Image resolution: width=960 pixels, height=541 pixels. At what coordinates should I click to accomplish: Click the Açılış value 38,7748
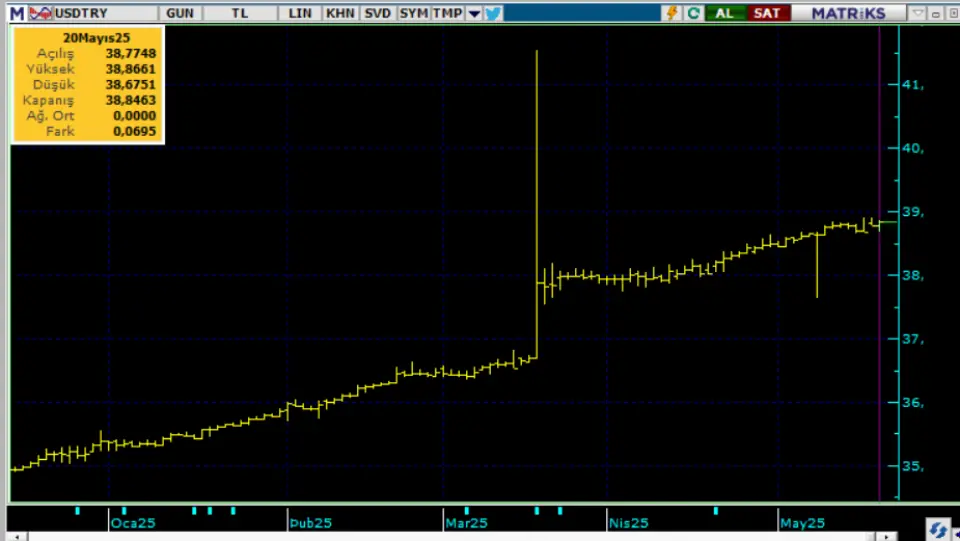pos(131,54)
